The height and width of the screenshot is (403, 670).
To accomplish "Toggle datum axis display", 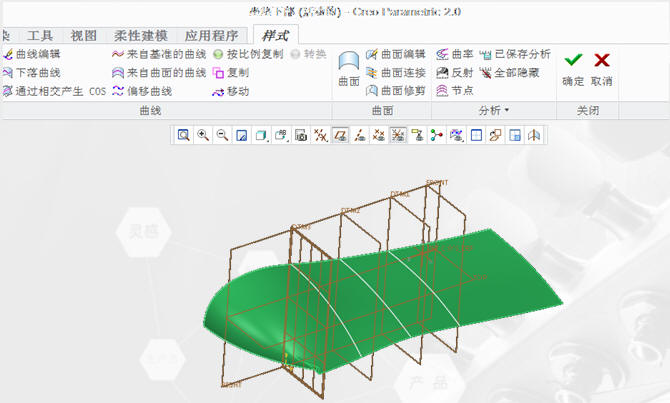I will 360,135.
